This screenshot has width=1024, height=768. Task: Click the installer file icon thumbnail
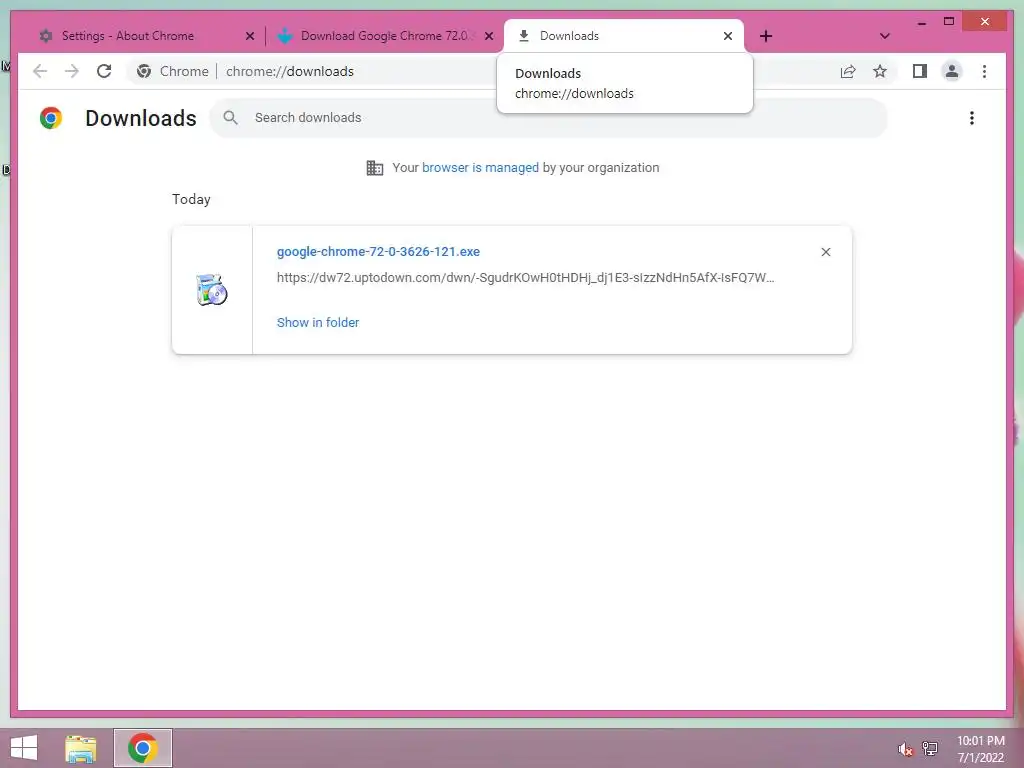point(212,290)
